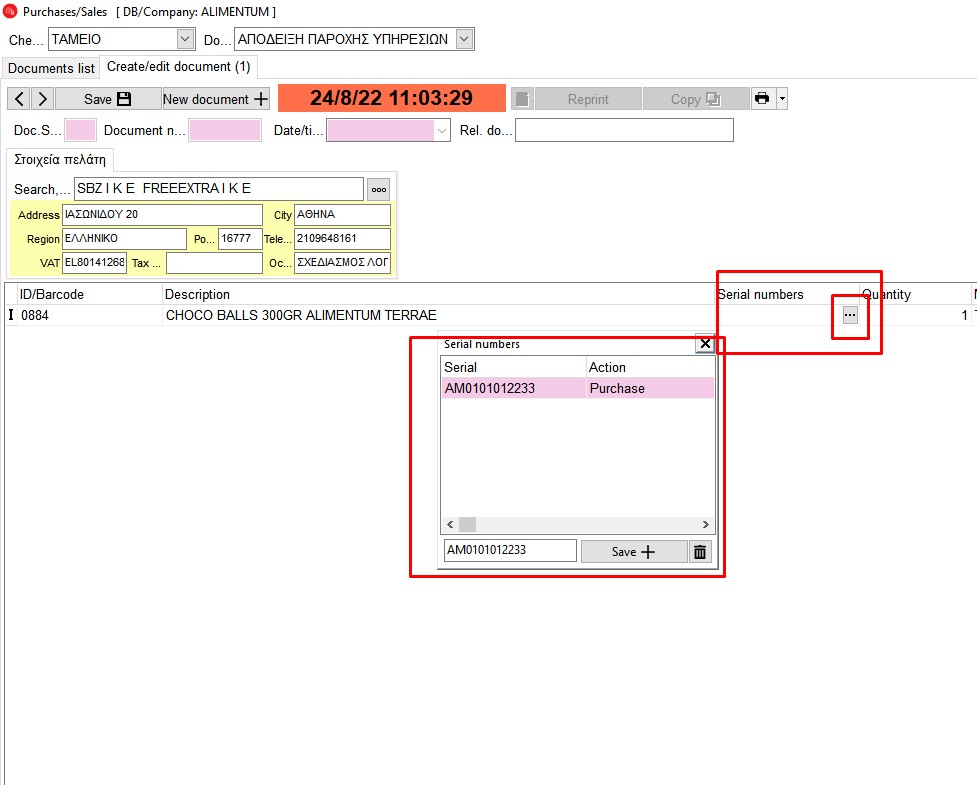This screenshot has width=977, height=785.
Task: Create a New document
Action: pyautogui.click(x=216, y=99)
